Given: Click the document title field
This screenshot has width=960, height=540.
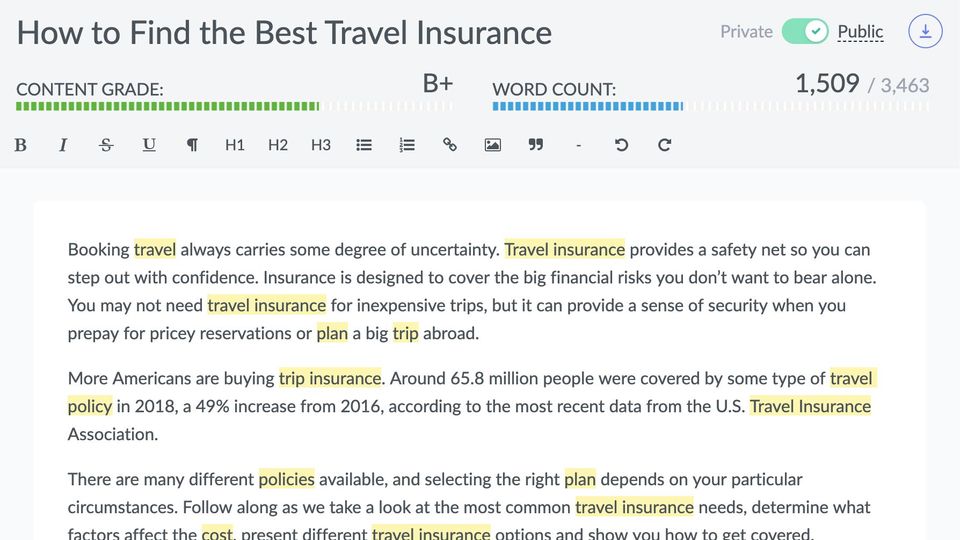Looking at the screenshot, I should [x=285, y=33].
